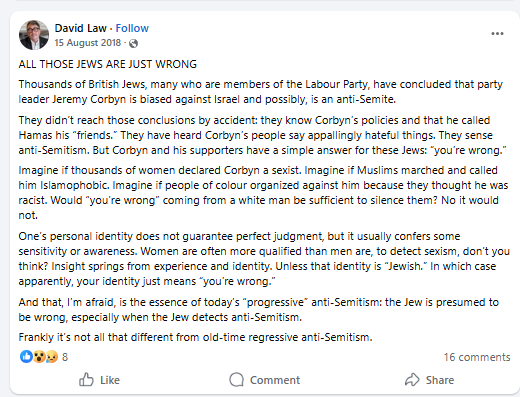Open the 15 August 2018 timestamp link

tap(88, 43)
